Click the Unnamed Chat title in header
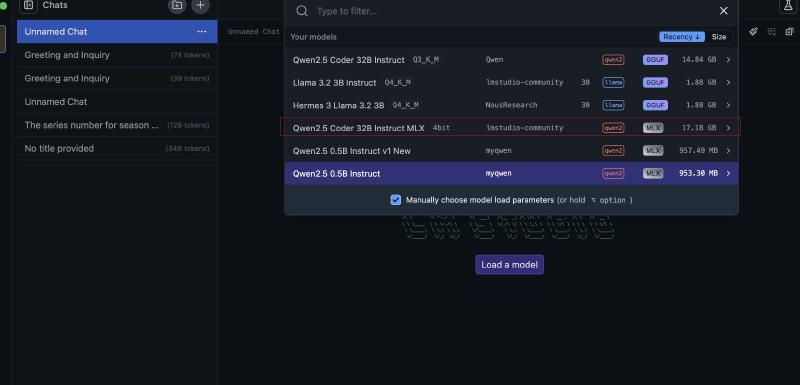 coord(254,32)
